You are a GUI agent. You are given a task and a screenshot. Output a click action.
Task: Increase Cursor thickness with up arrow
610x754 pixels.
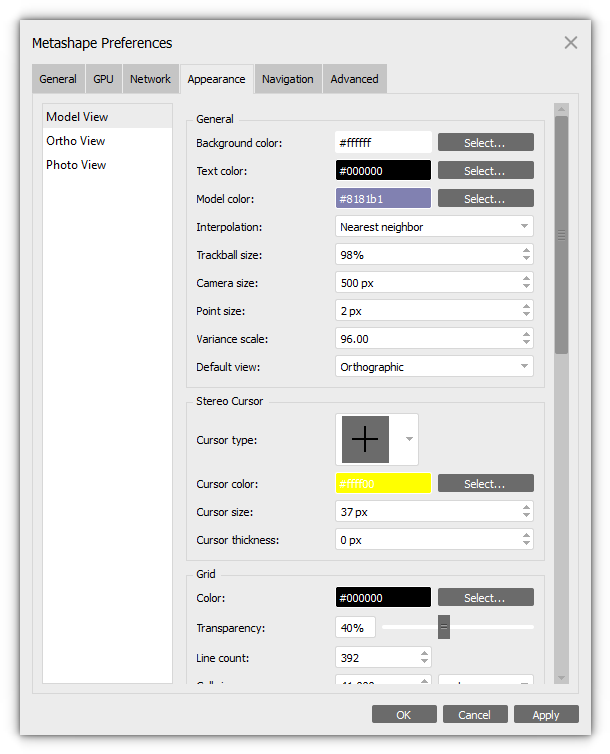point(526,535)
